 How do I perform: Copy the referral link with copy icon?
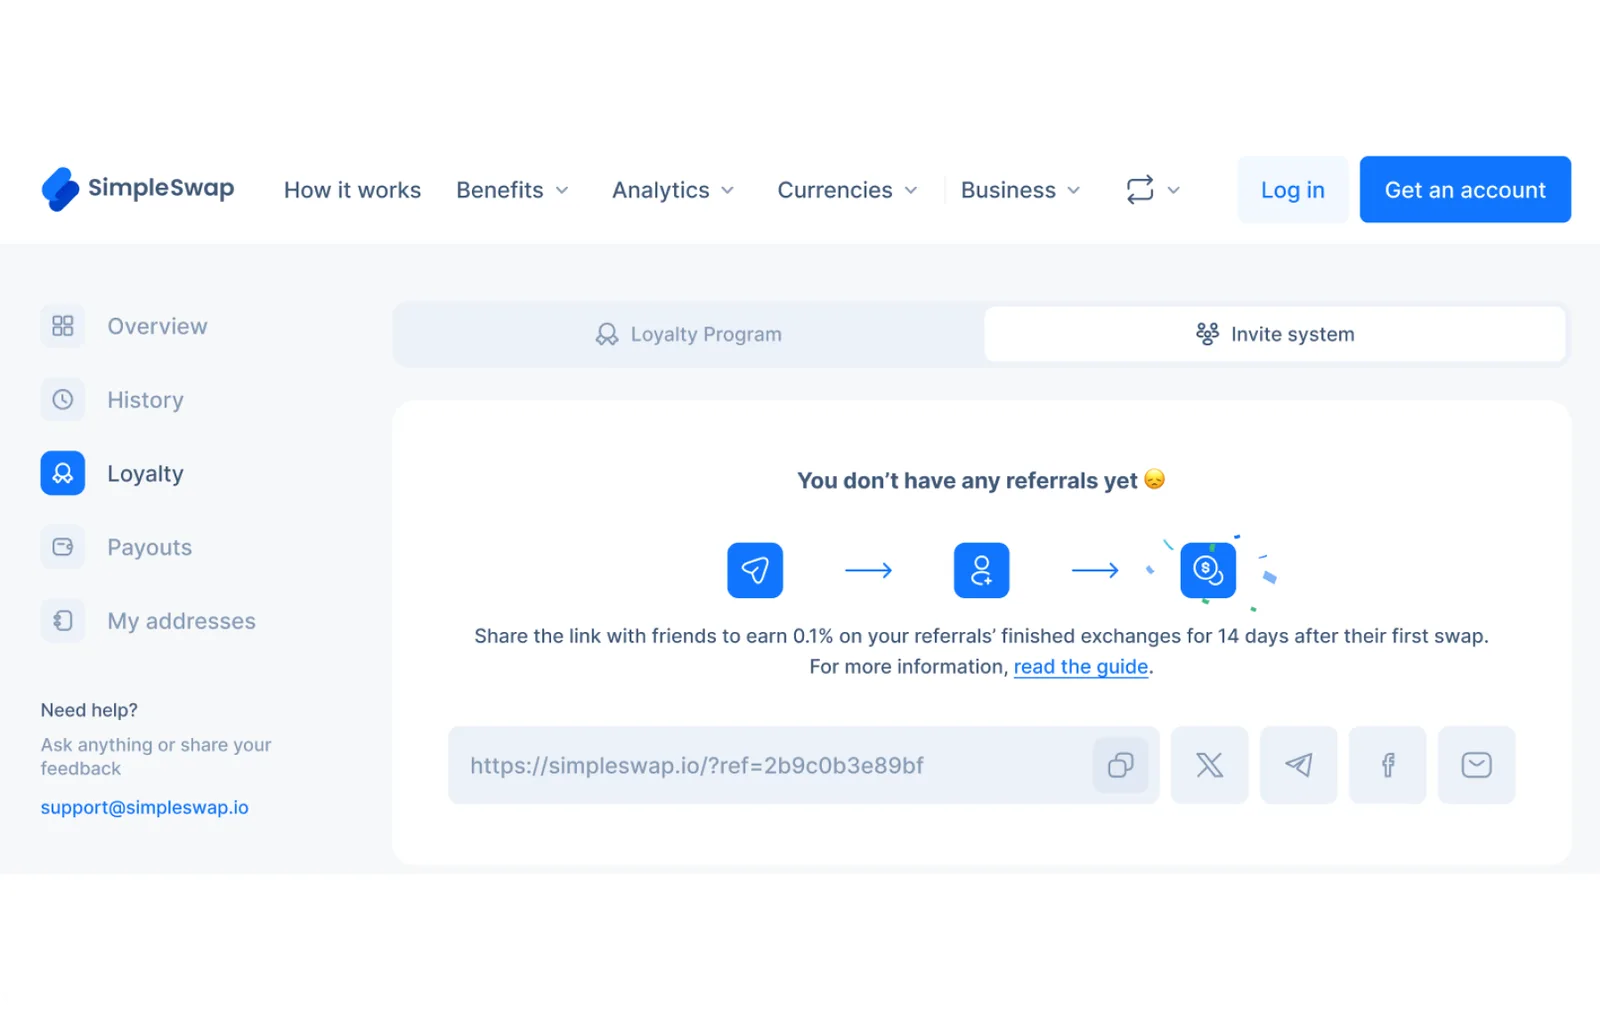click(x=1120, y=765)
